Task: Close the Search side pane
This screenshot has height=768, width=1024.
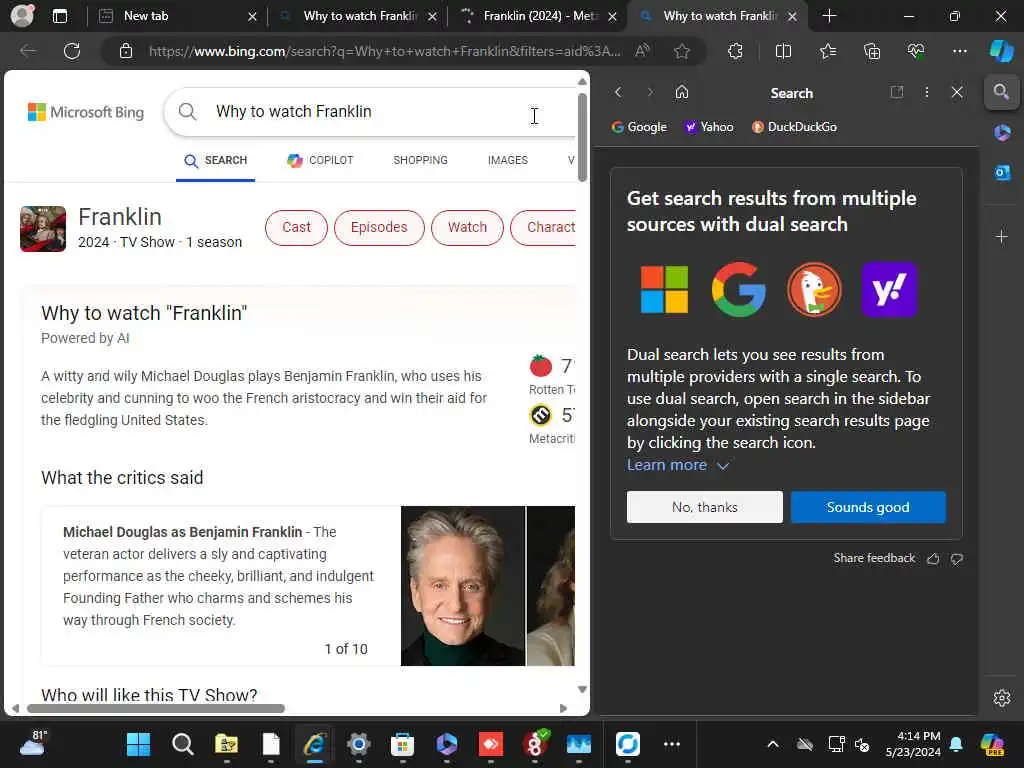Action: click(x=957, y=92)
